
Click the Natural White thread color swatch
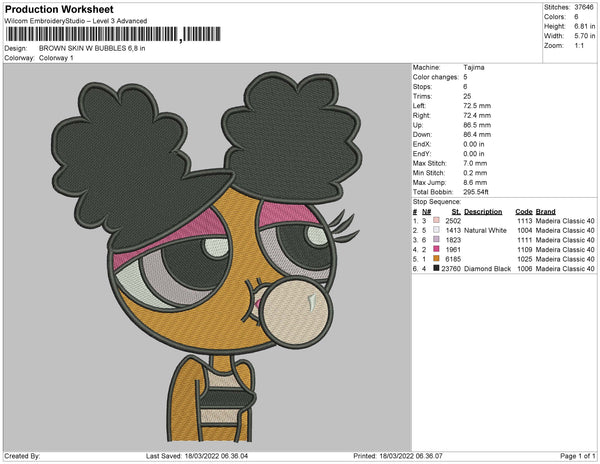tap(436, 230)
